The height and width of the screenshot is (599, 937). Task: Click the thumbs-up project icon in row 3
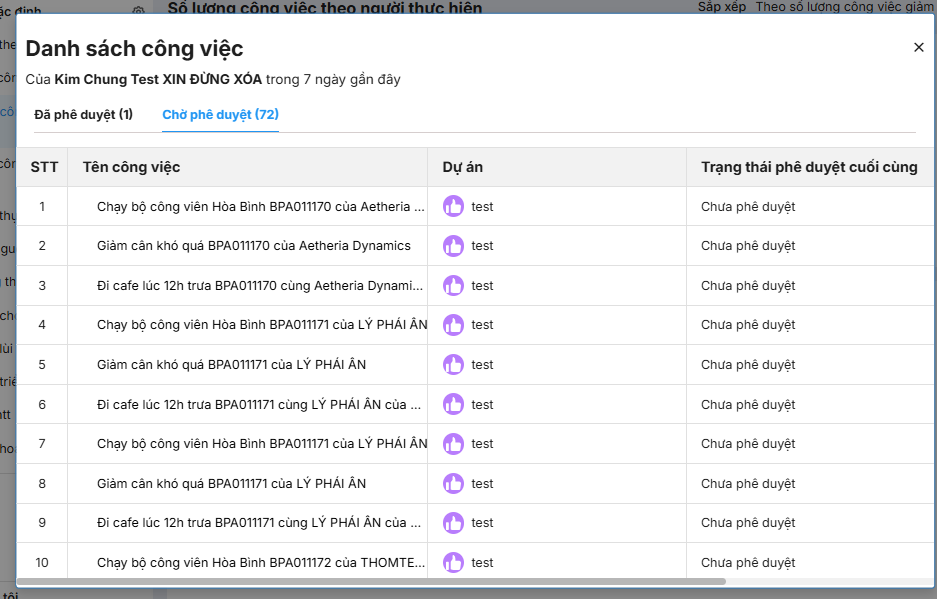pyautogui.click(x=453, y=286)
